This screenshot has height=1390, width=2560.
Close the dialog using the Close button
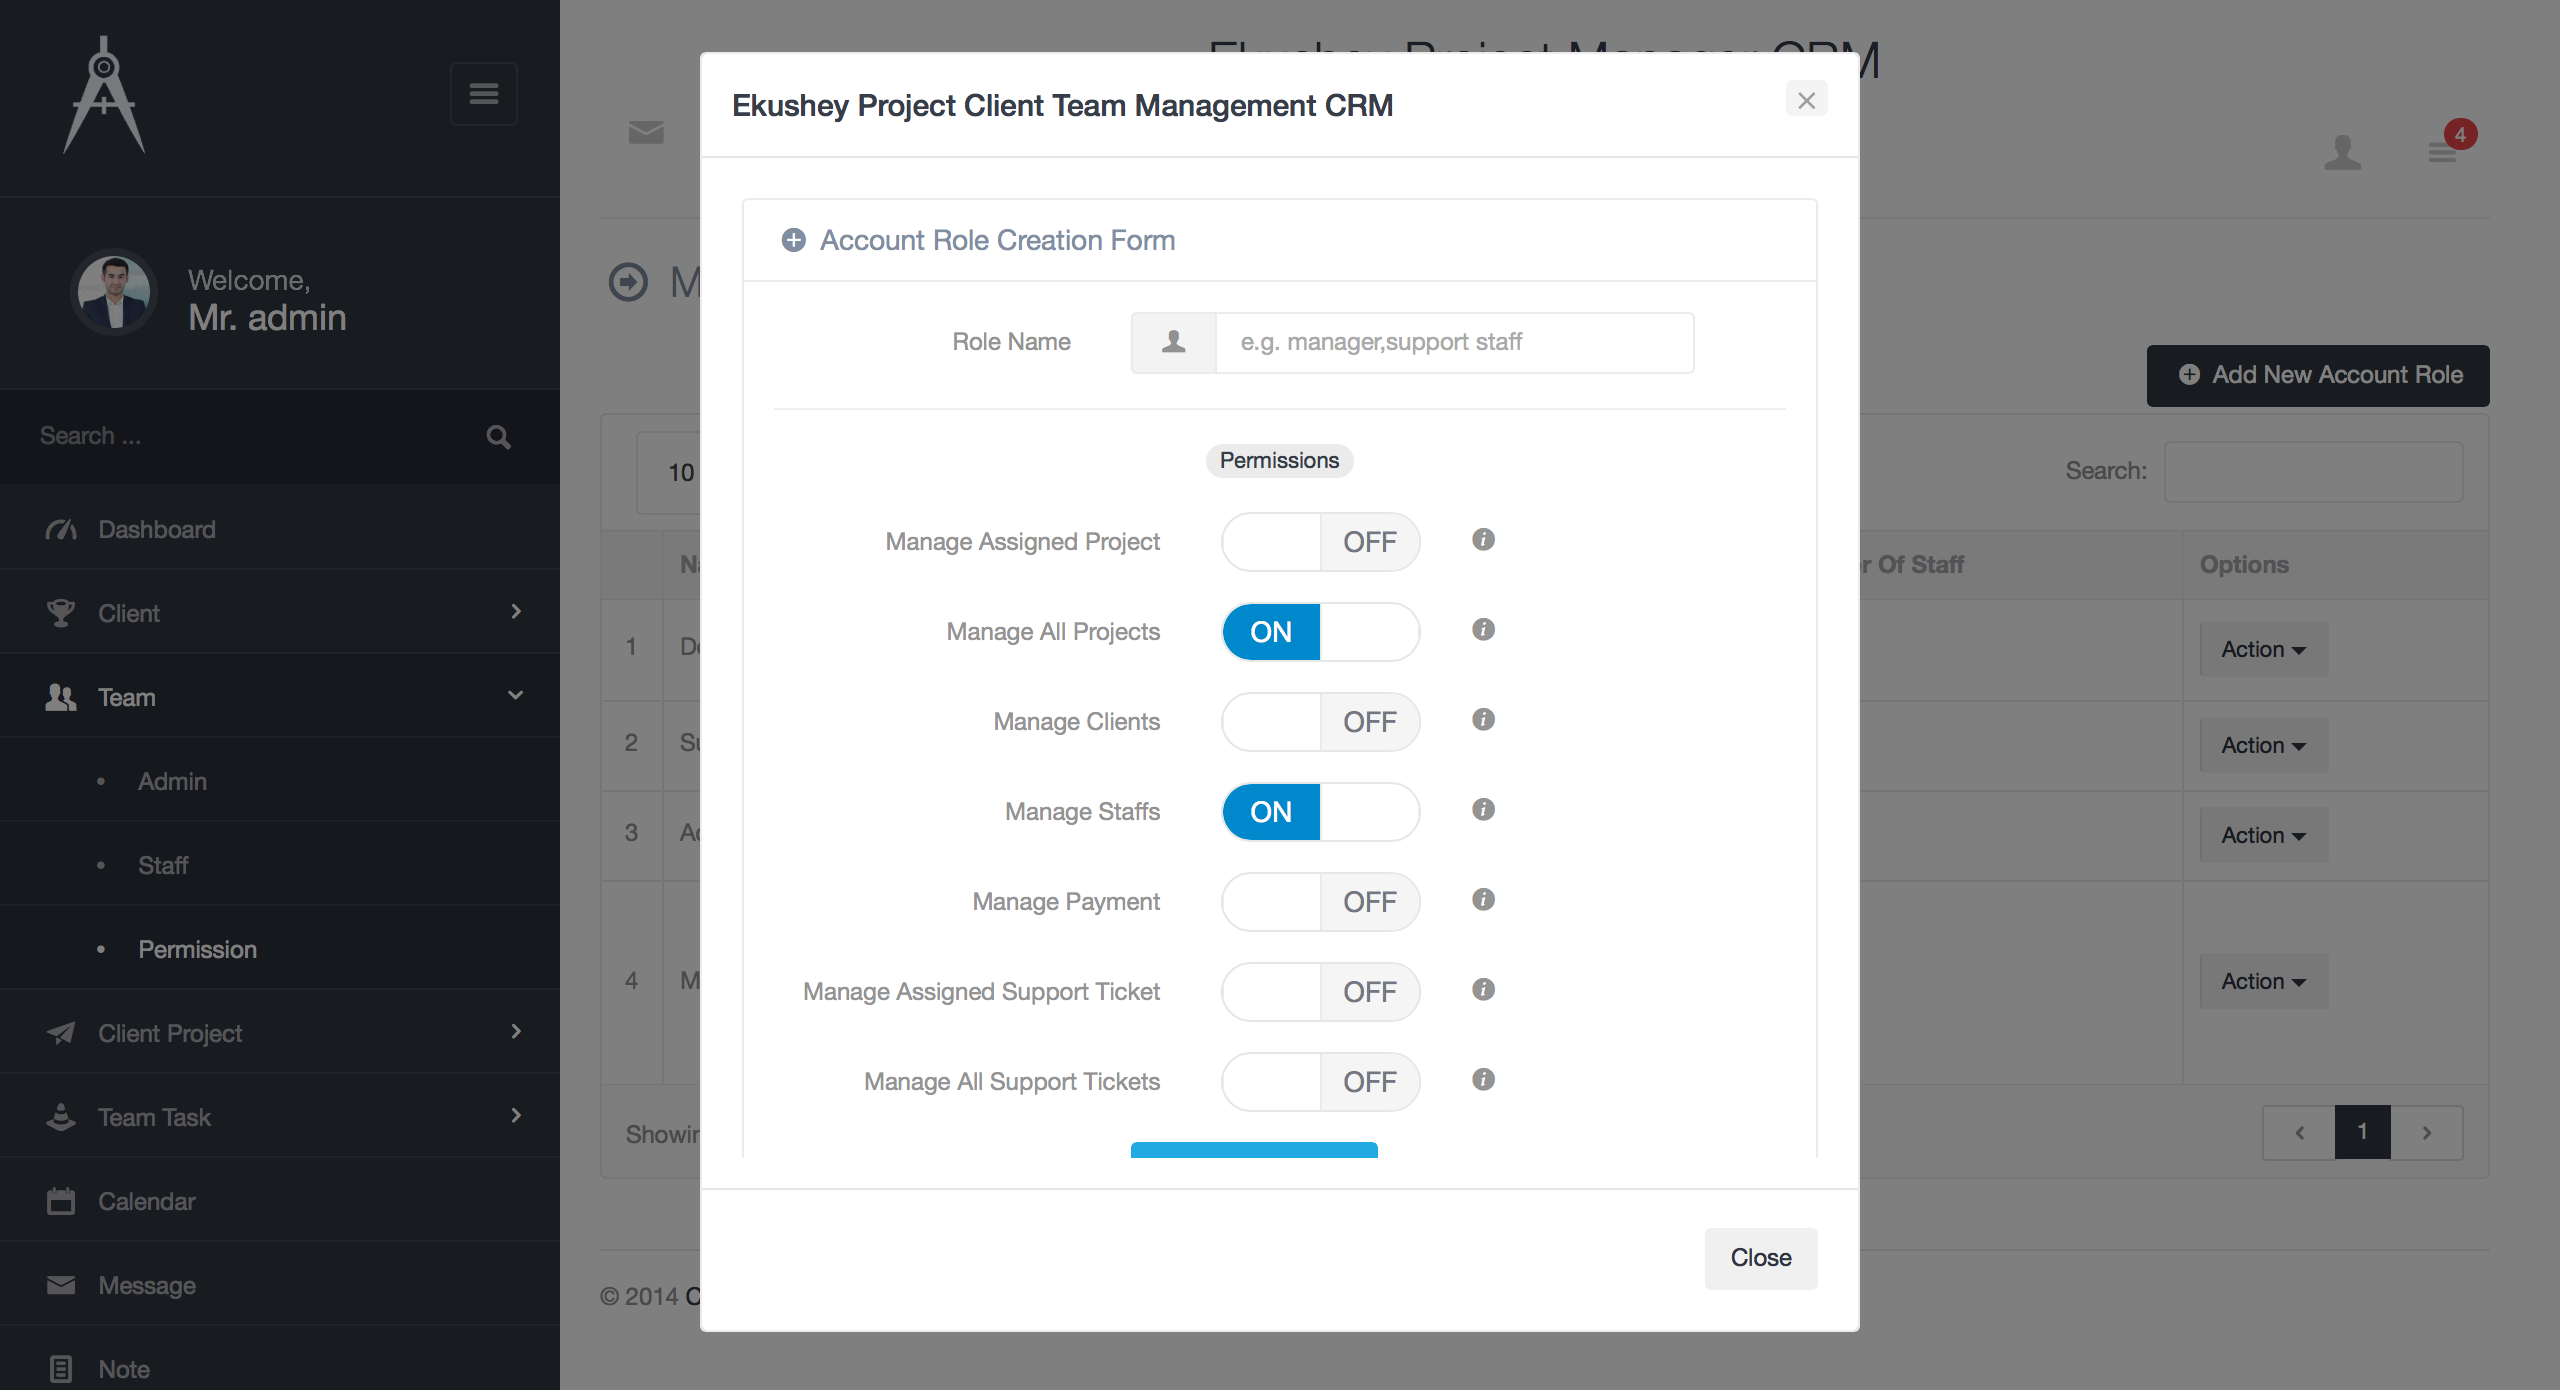pos(1760,1258)
